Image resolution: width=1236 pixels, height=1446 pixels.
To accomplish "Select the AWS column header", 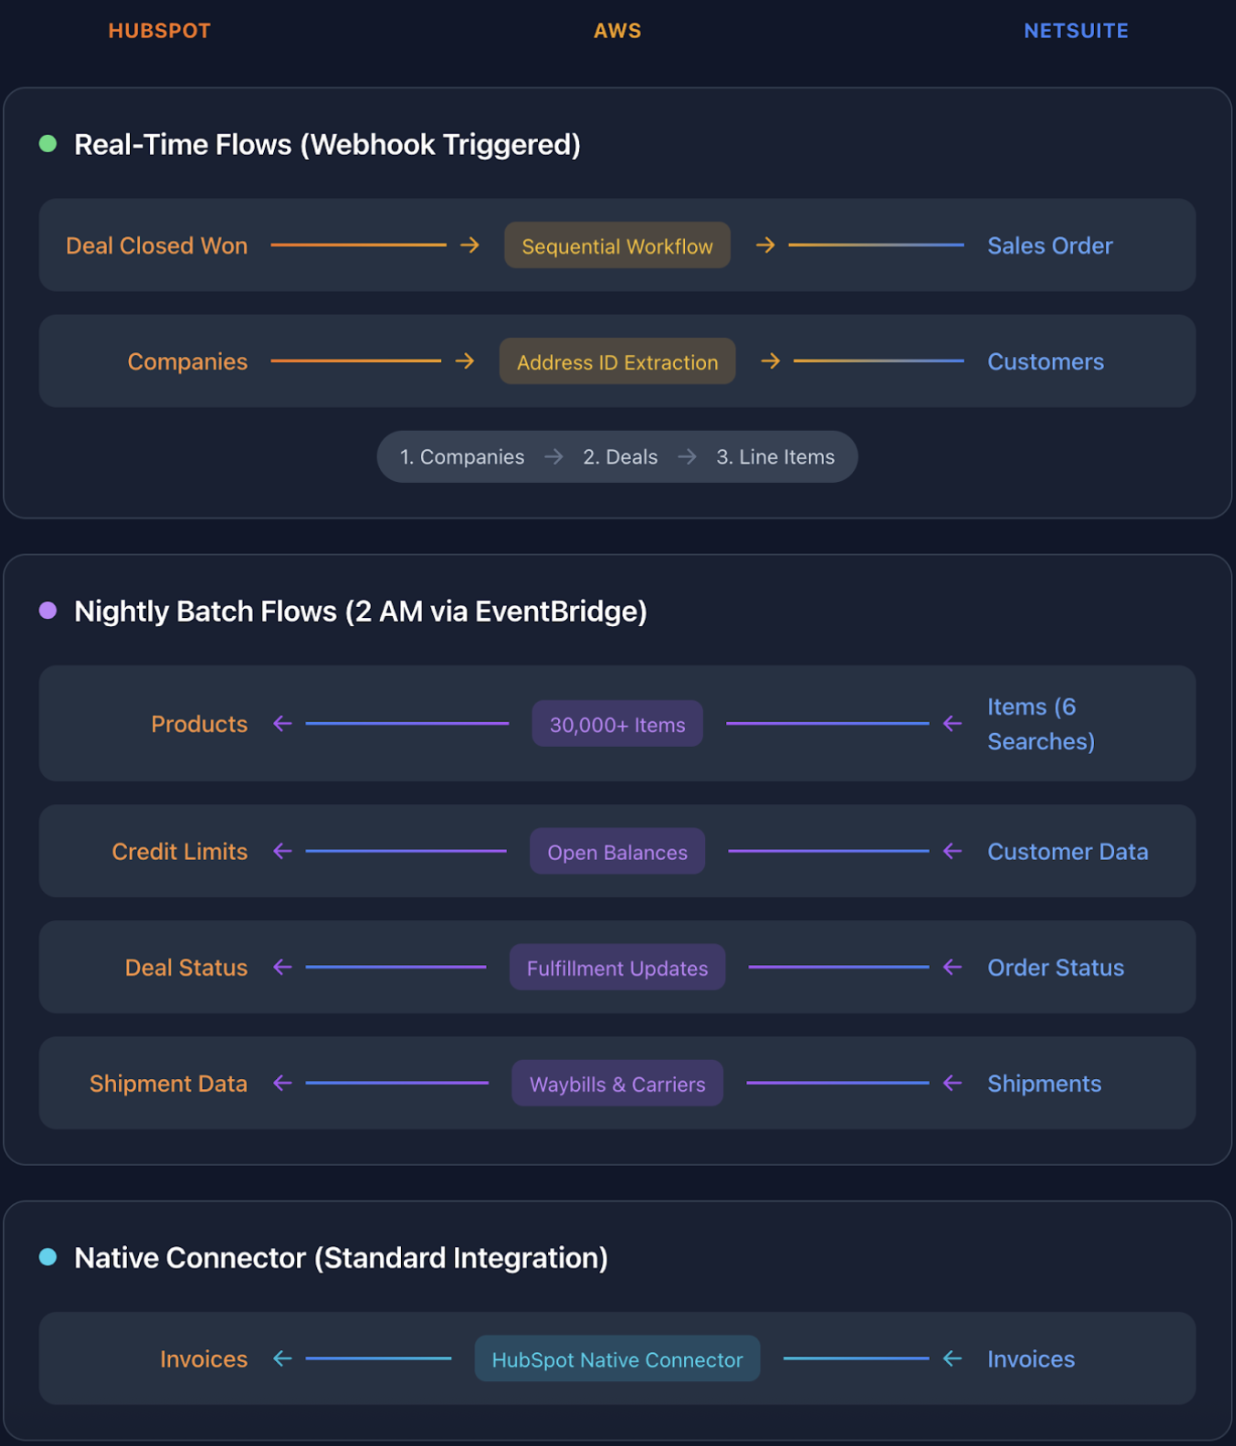I will coord(617,31).
